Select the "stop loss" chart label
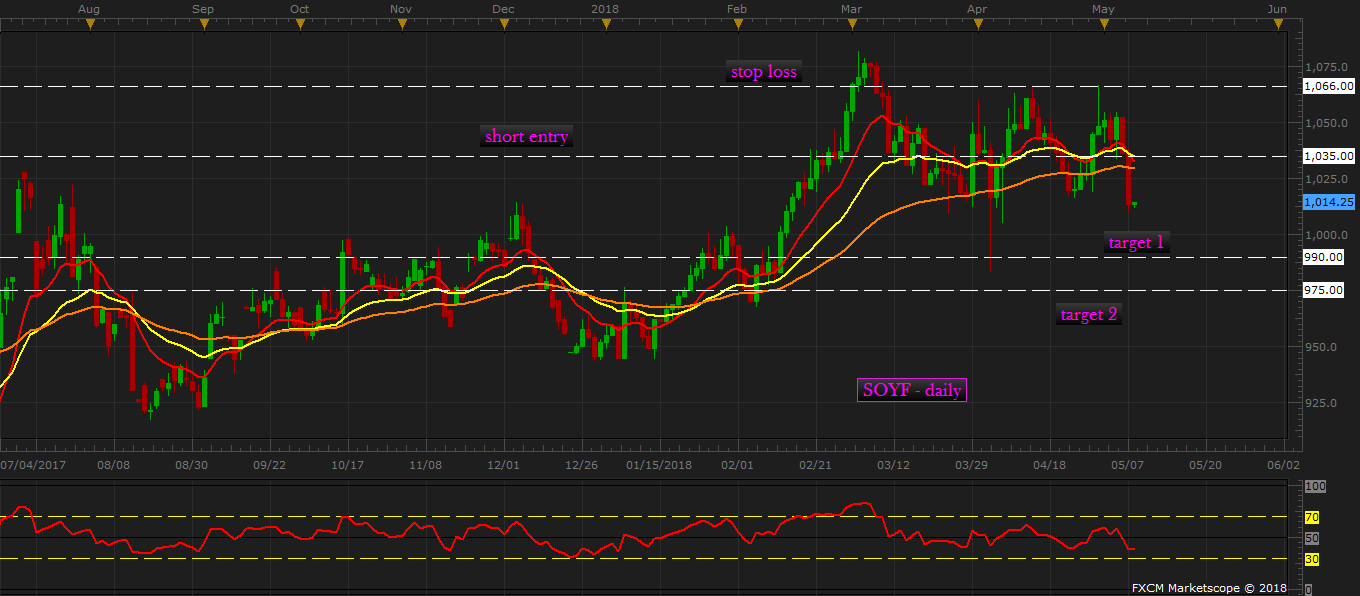This screenshot has height=596, width=1360. (x=764, y=72)
